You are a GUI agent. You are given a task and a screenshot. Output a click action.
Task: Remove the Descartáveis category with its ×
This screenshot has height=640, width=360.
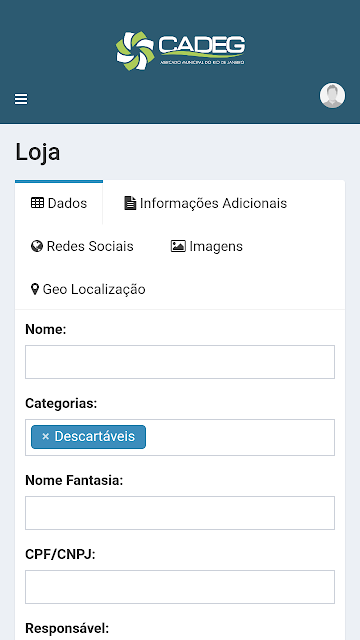point(45,437)
